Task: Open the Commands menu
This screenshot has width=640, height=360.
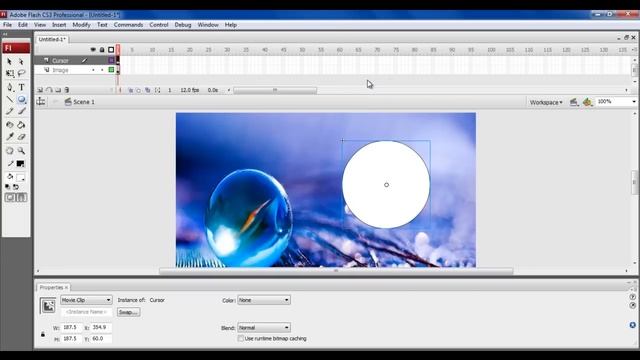Action: tap(128, 25)
